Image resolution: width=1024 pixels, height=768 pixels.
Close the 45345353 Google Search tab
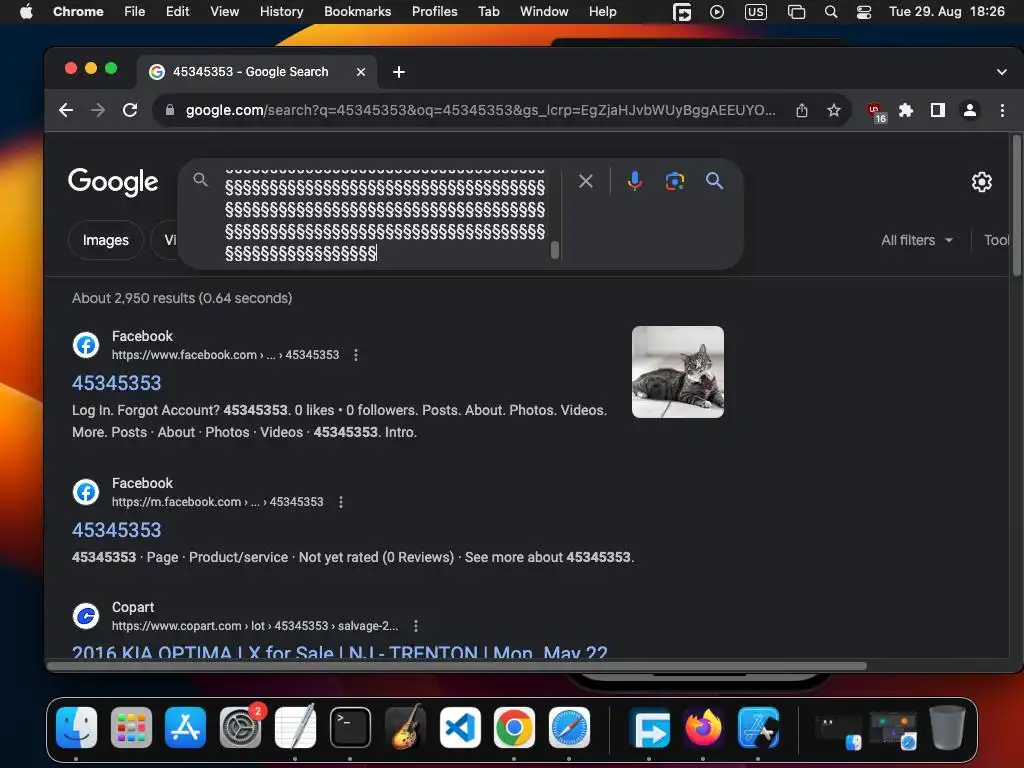pos(360,72)
